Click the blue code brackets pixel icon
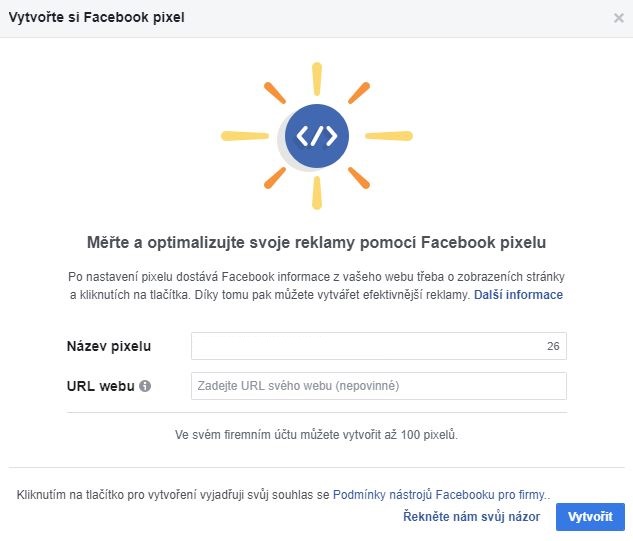Screen dimensions: 633x541 (317, 136)
